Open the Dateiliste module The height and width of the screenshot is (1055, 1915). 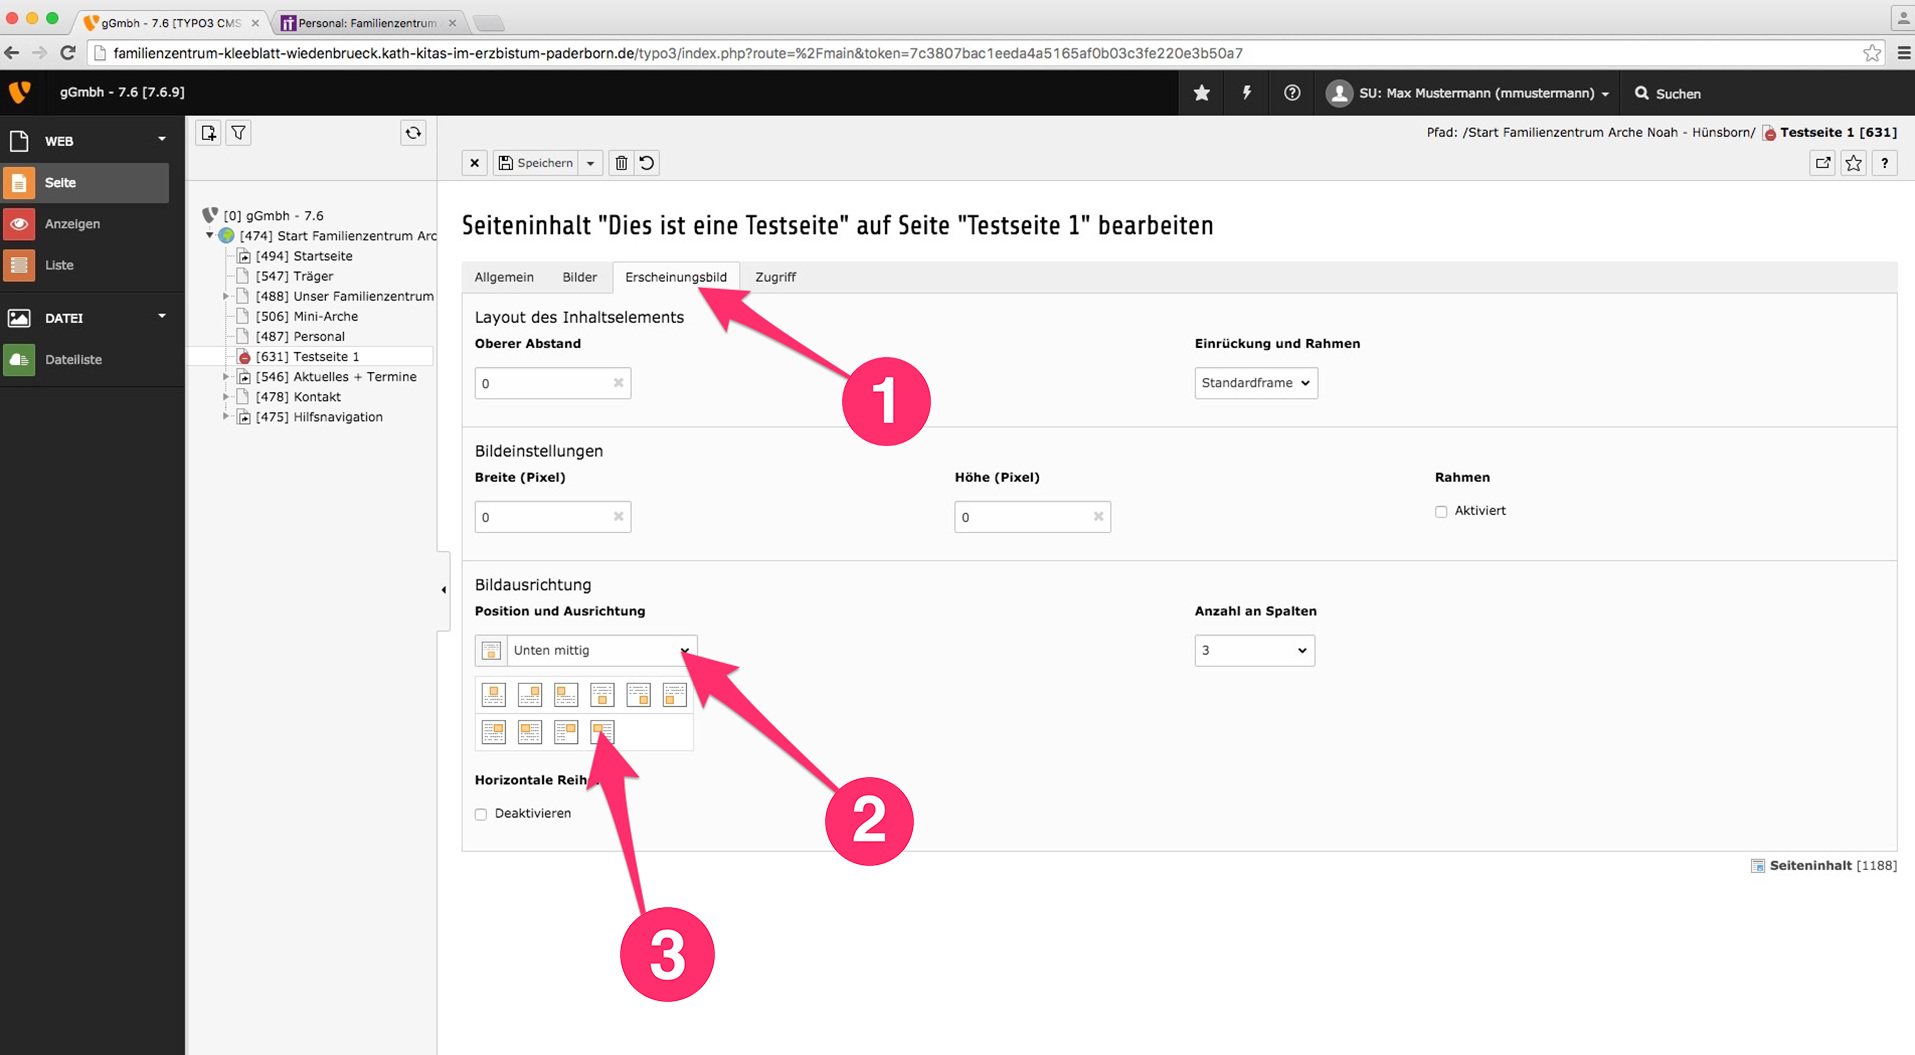pyautogui.click(x=73, y=360)
